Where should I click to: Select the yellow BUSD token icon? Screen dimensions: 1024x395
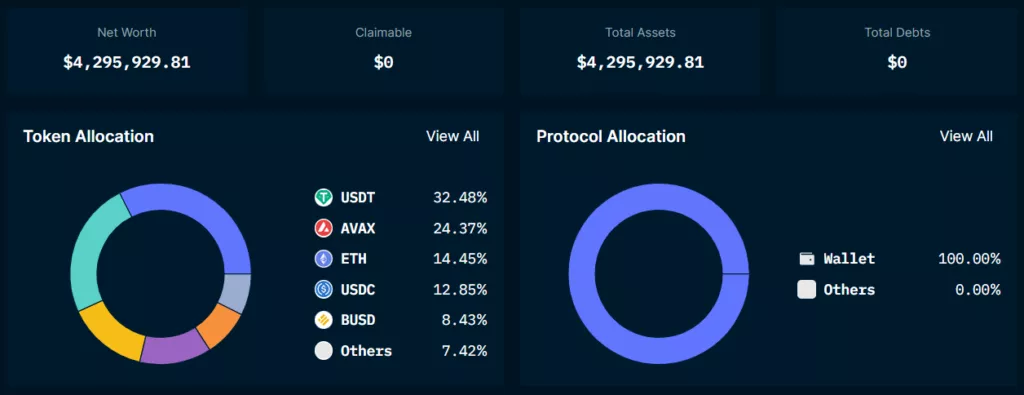pyautogui.click(x=323, y=321)
